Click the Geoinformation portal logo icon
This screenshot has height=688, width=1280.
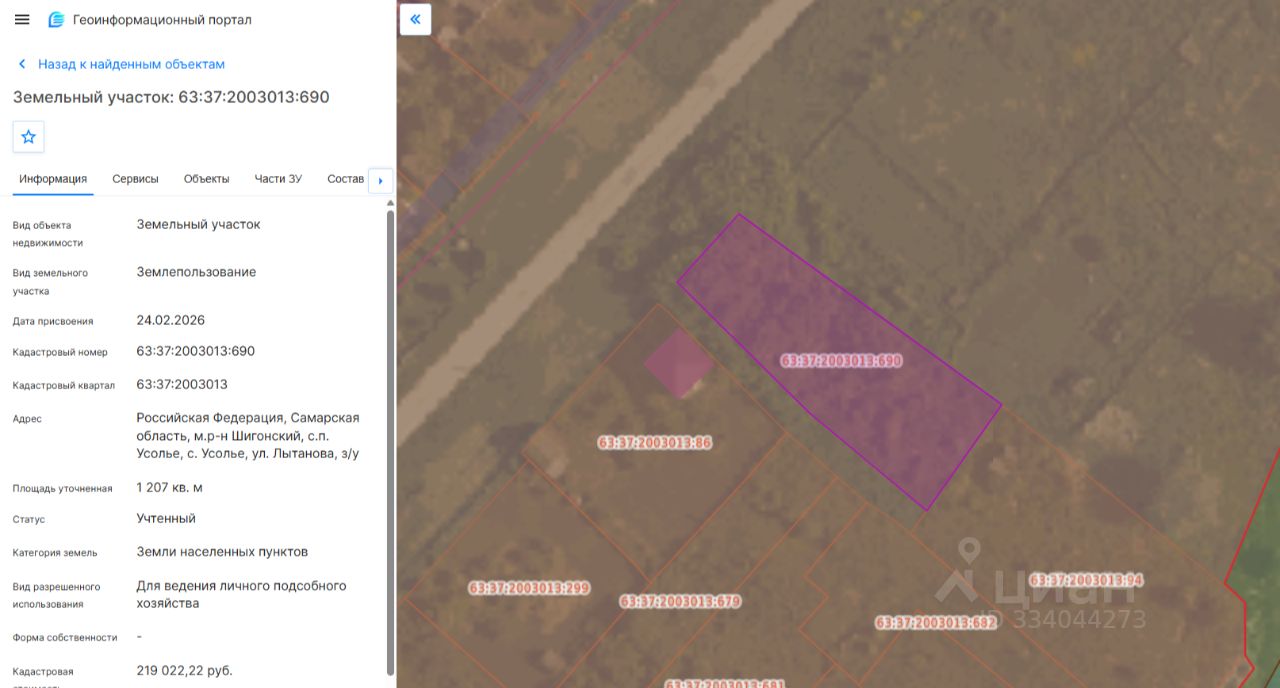tap(56, 20)
